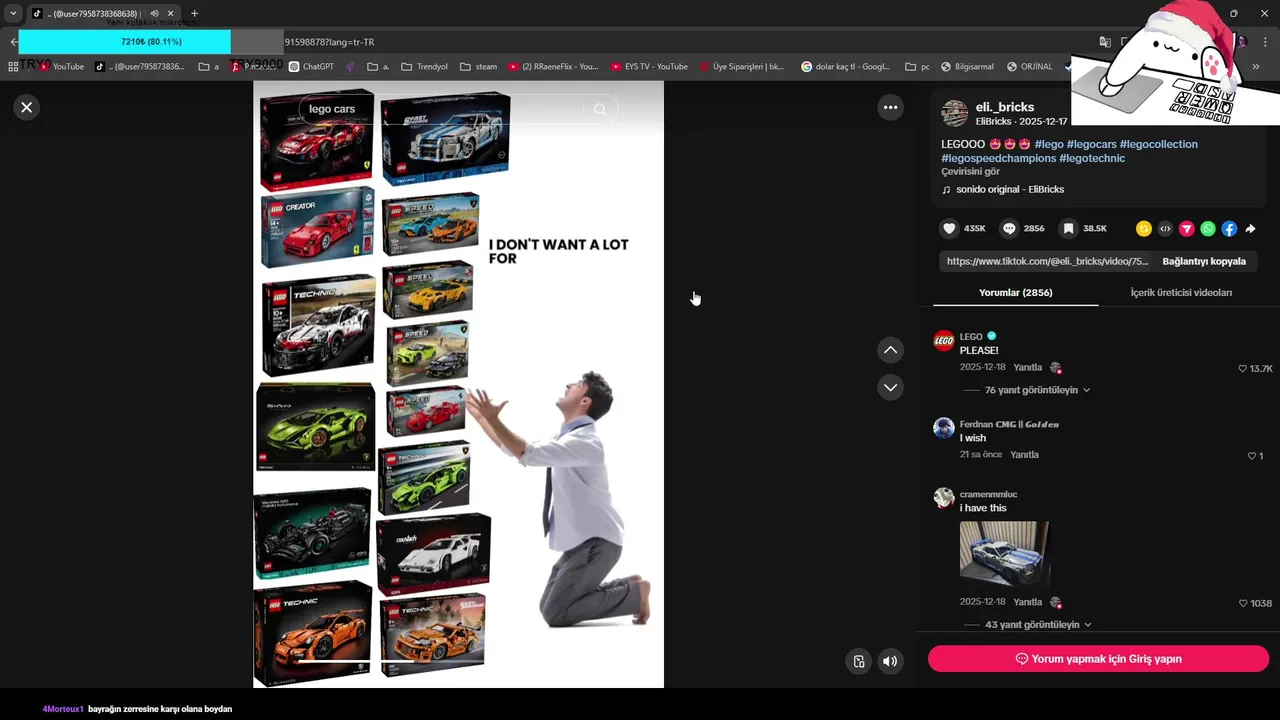Open eli._bricks profile avatar
This screenshot has height=720, width=1280.
(x=955, y=113)
